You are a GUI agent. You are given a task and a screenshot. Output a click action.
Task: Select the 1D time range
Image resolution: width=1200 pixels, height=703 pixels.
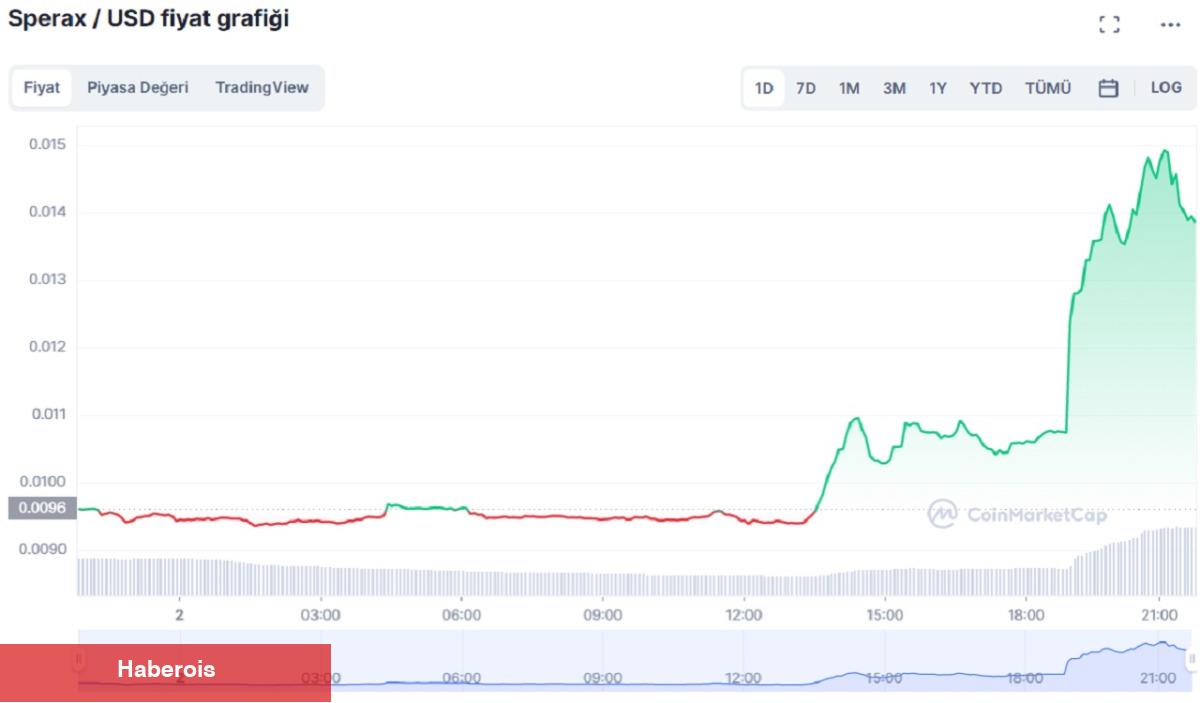764,88
